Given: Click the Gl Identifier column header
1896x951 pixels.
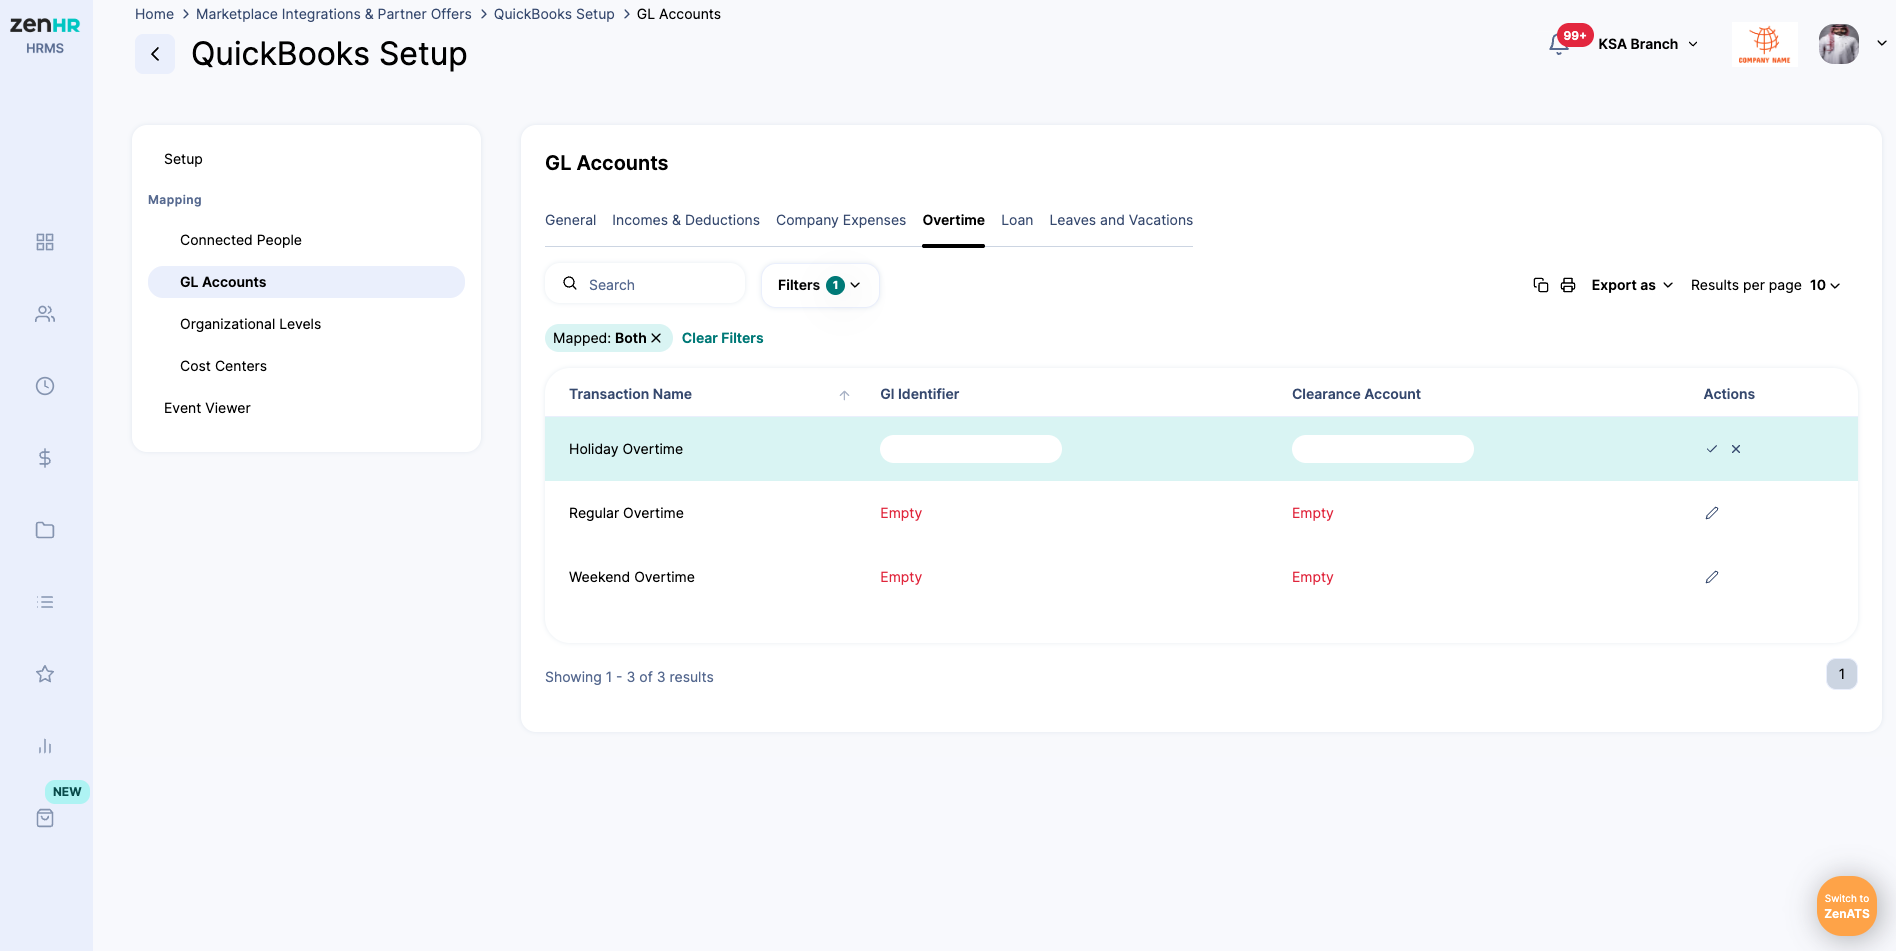Looking at the screenshot, I should (919, 394).
